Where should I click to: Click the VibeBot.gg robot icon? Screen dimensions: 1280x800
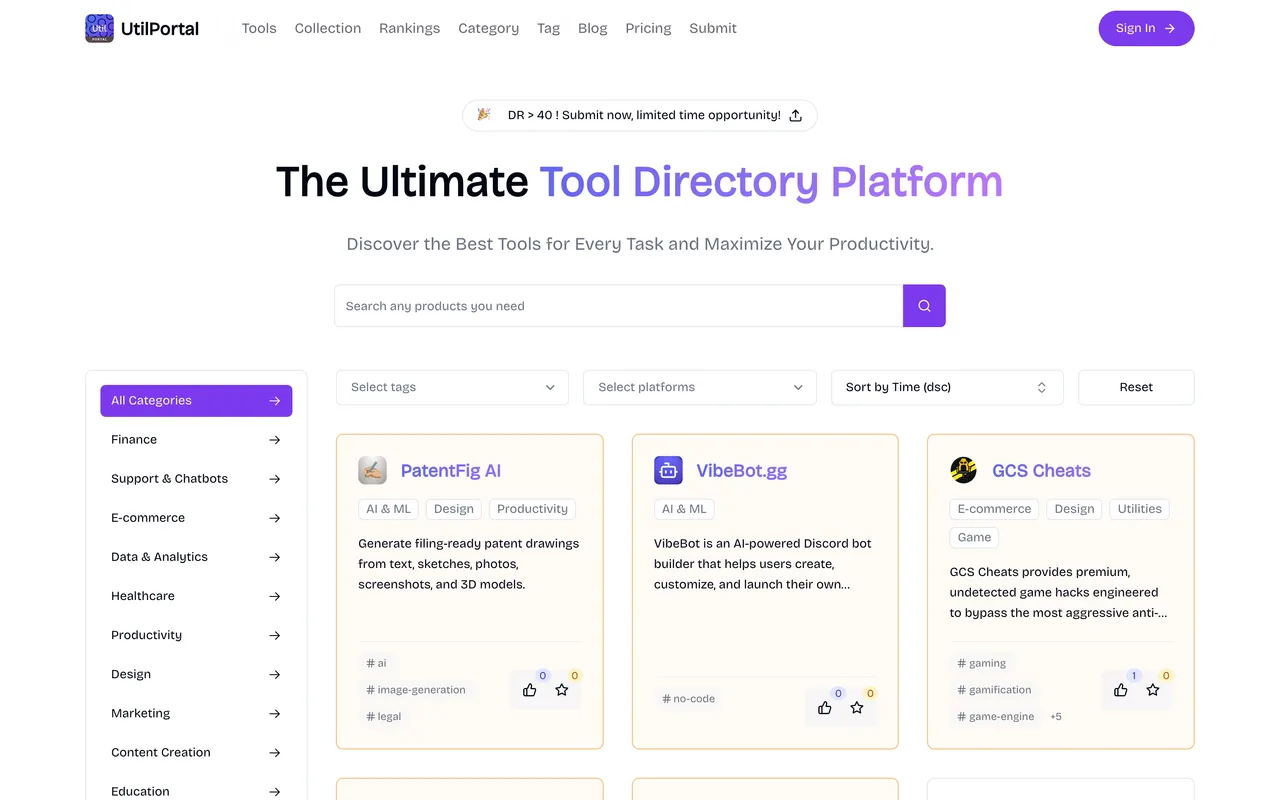(x=668, y=470)
